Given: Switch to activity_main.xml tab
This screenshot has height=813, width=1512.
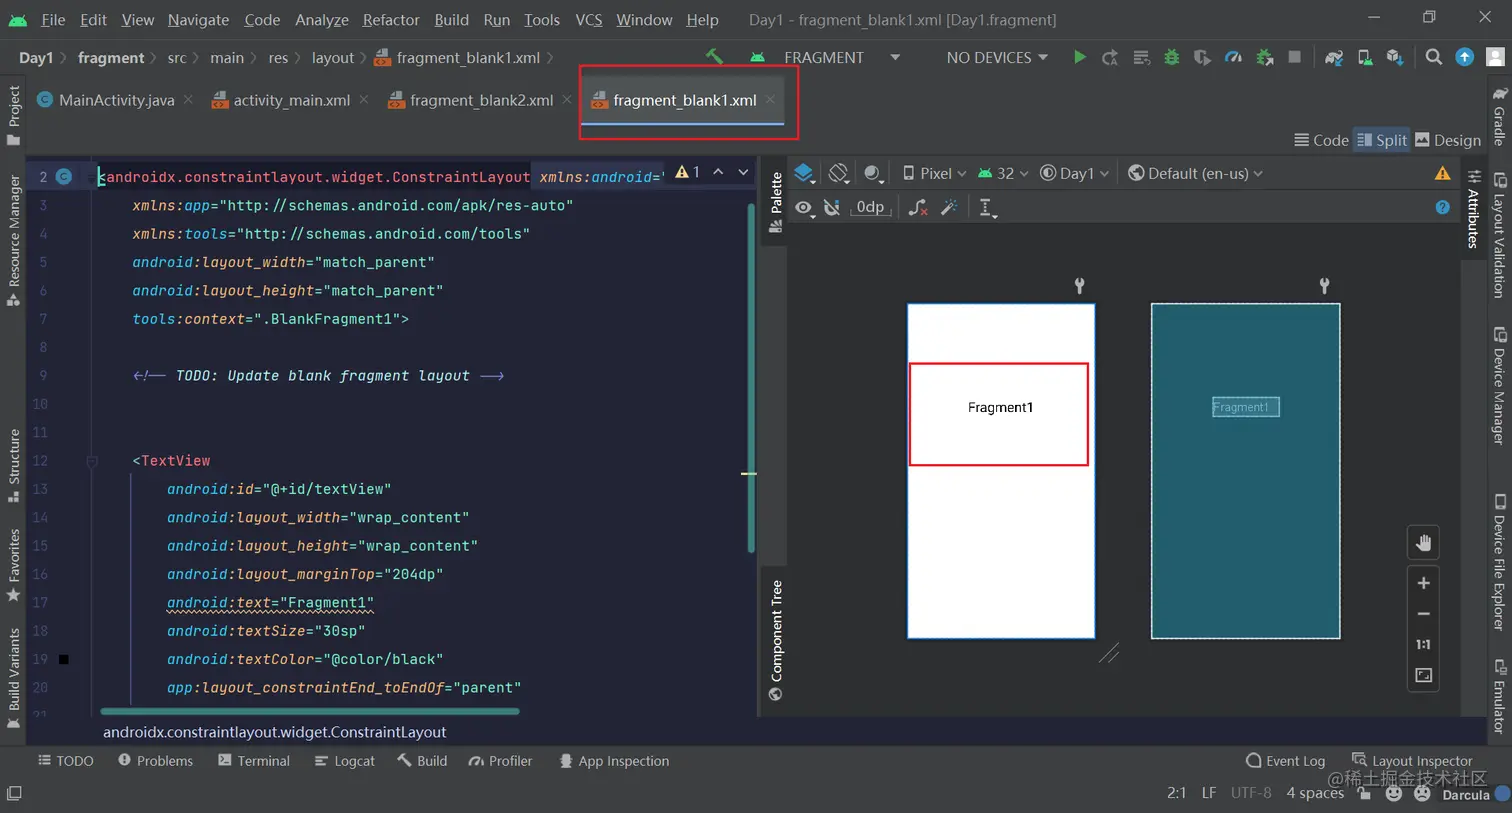Looking at the screenshot, I should (x=290, y=100).
